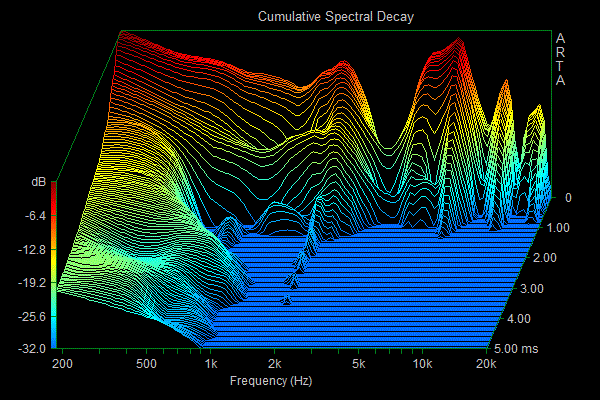
Task: Click the '5k' frequency axis label
Action: pos(358,364)
